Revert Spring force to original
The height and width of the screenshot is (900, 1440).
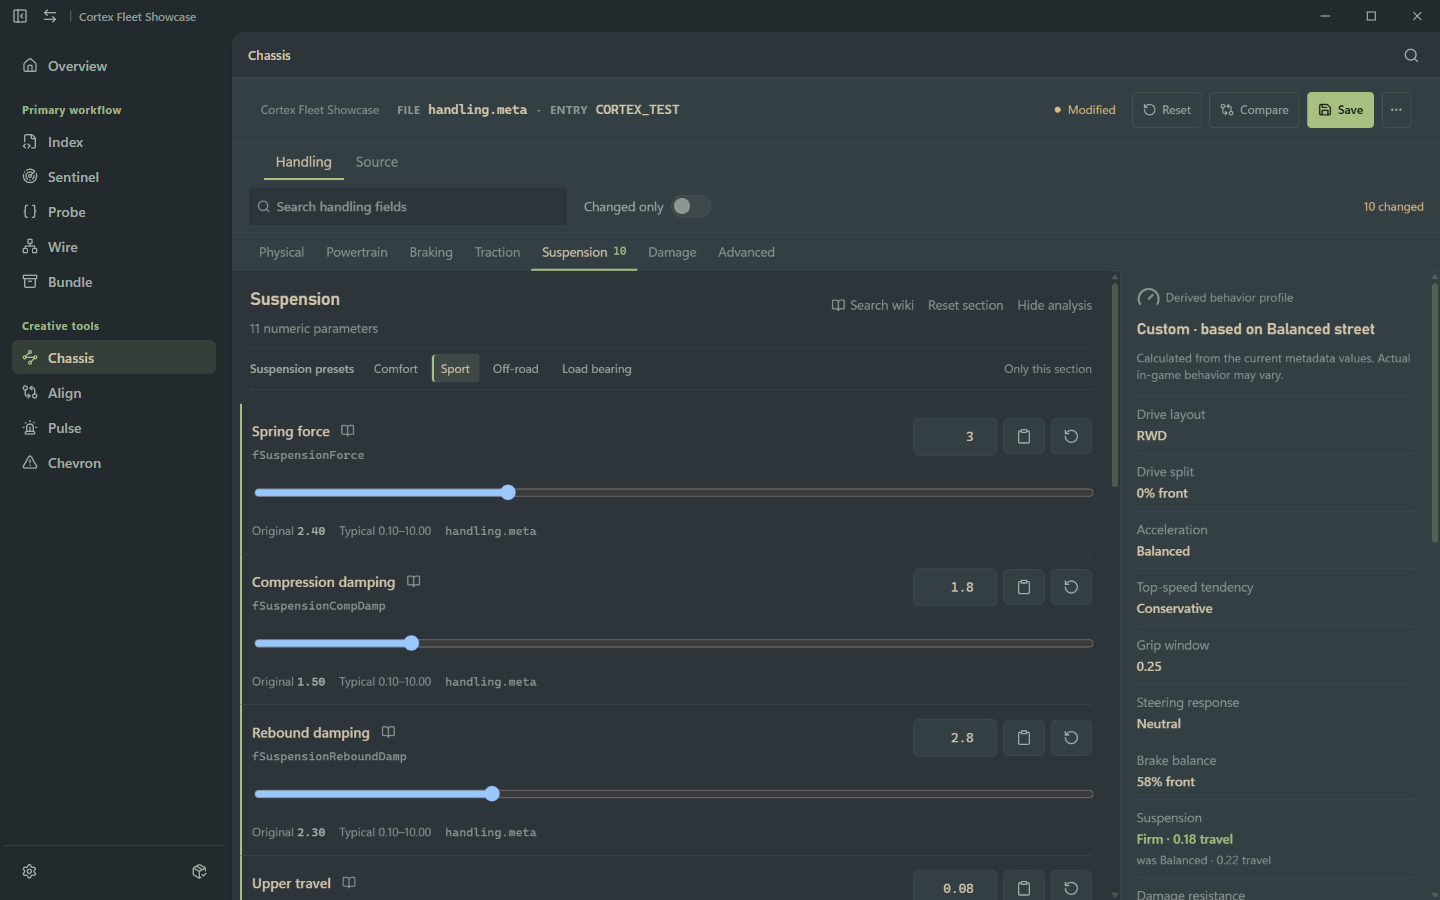(1071, 437)
